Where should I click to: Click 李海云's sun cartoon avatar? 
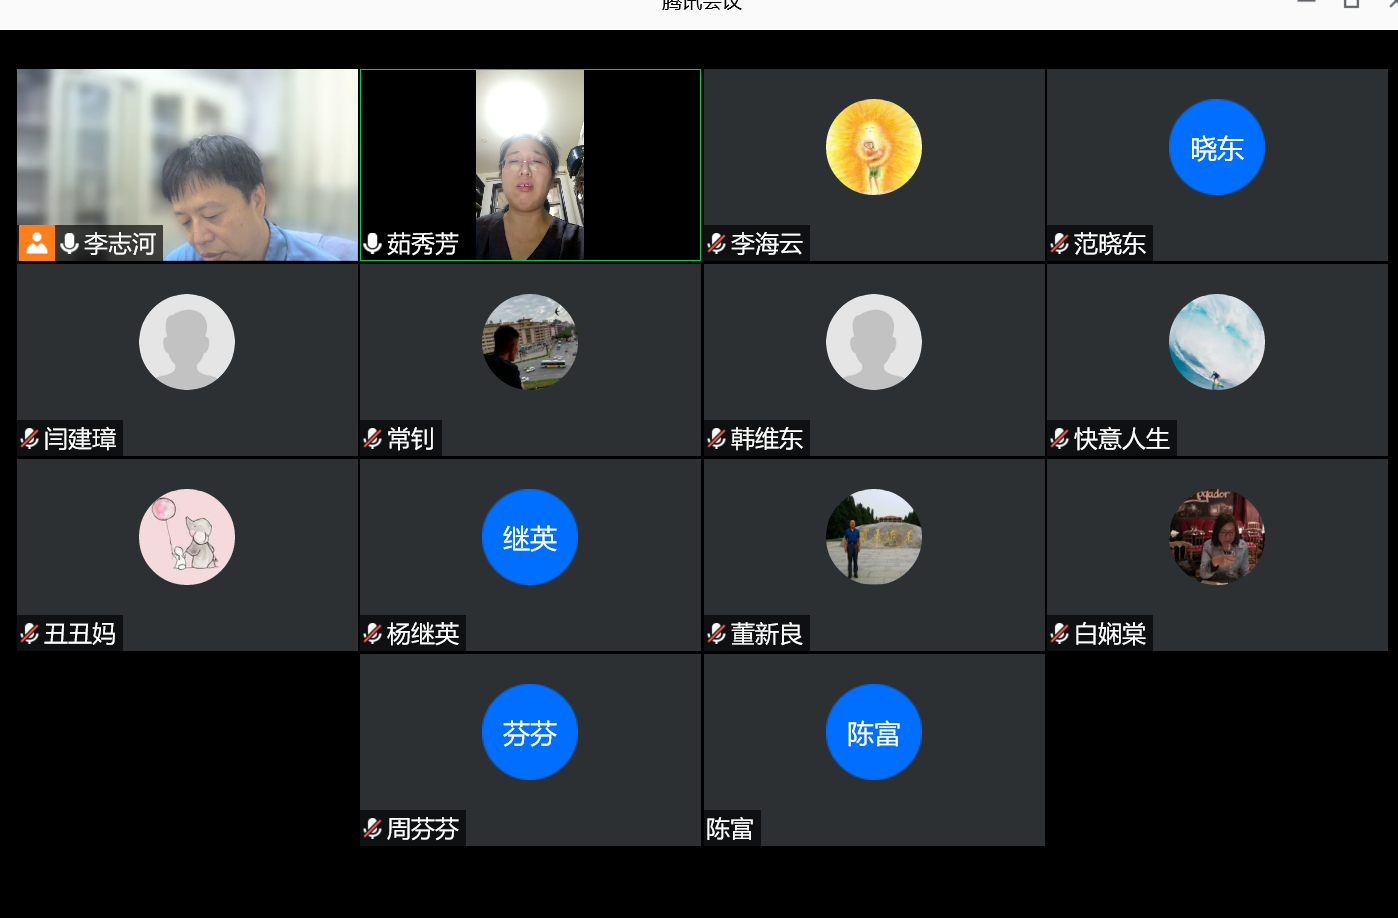pos(873,147)
